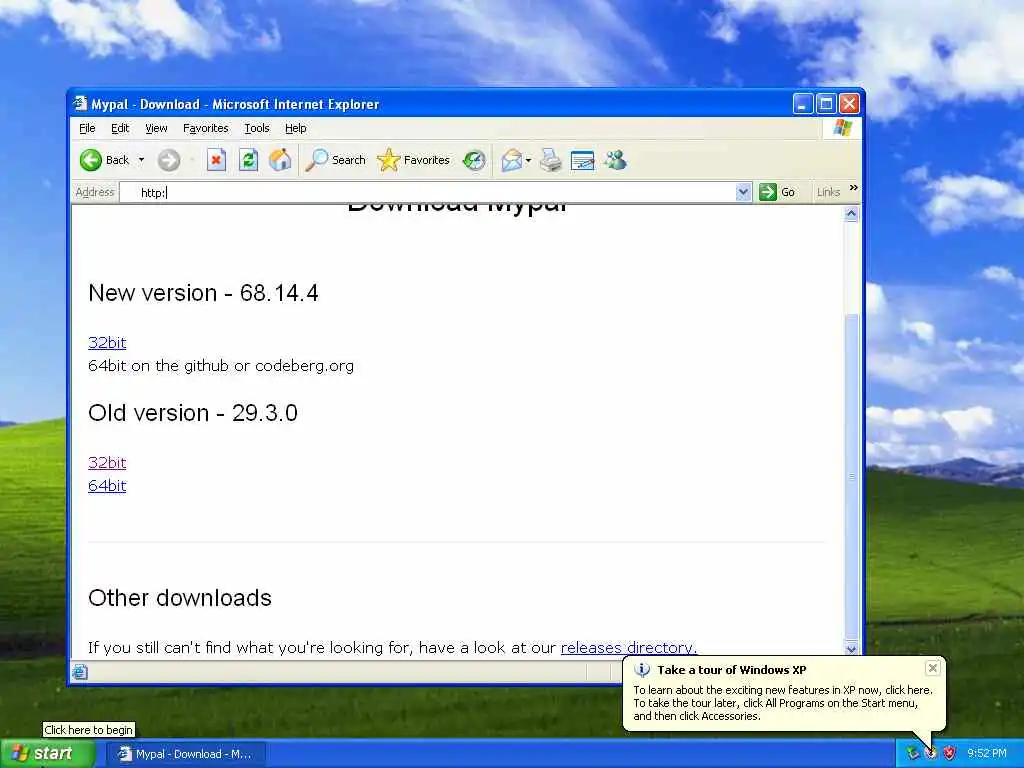
Task: Click the Take a tour of Windows XP balloon
Action: [784, 693]
